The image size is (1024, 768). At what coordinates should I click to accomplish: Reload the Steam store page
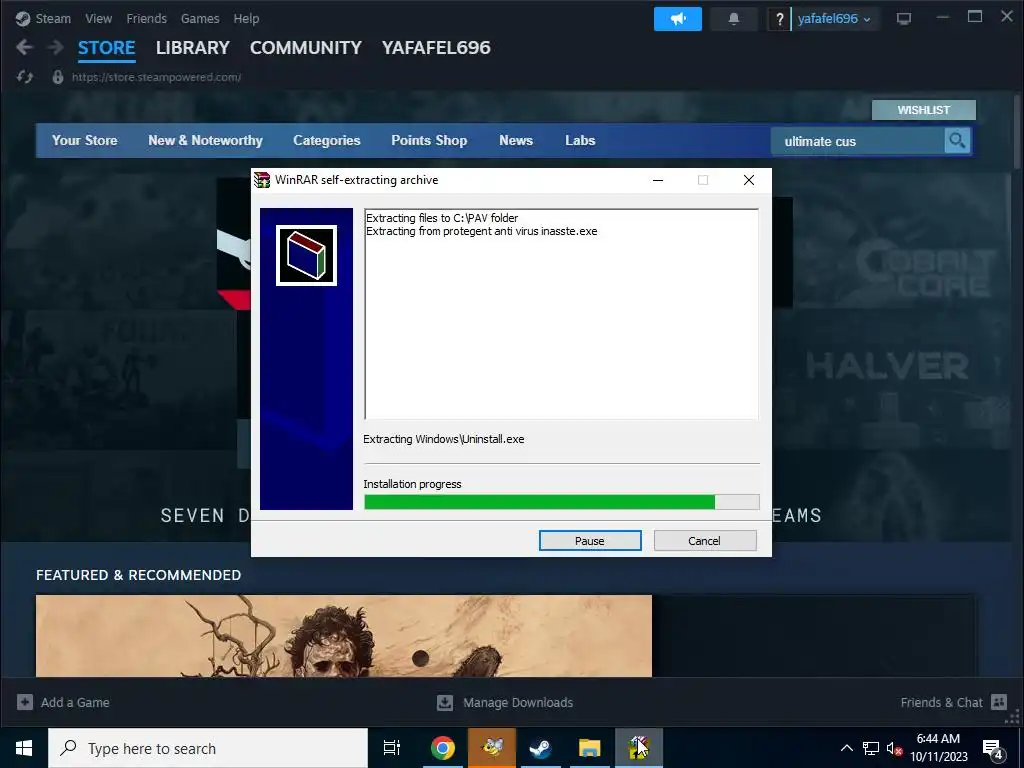click(25, 77)
